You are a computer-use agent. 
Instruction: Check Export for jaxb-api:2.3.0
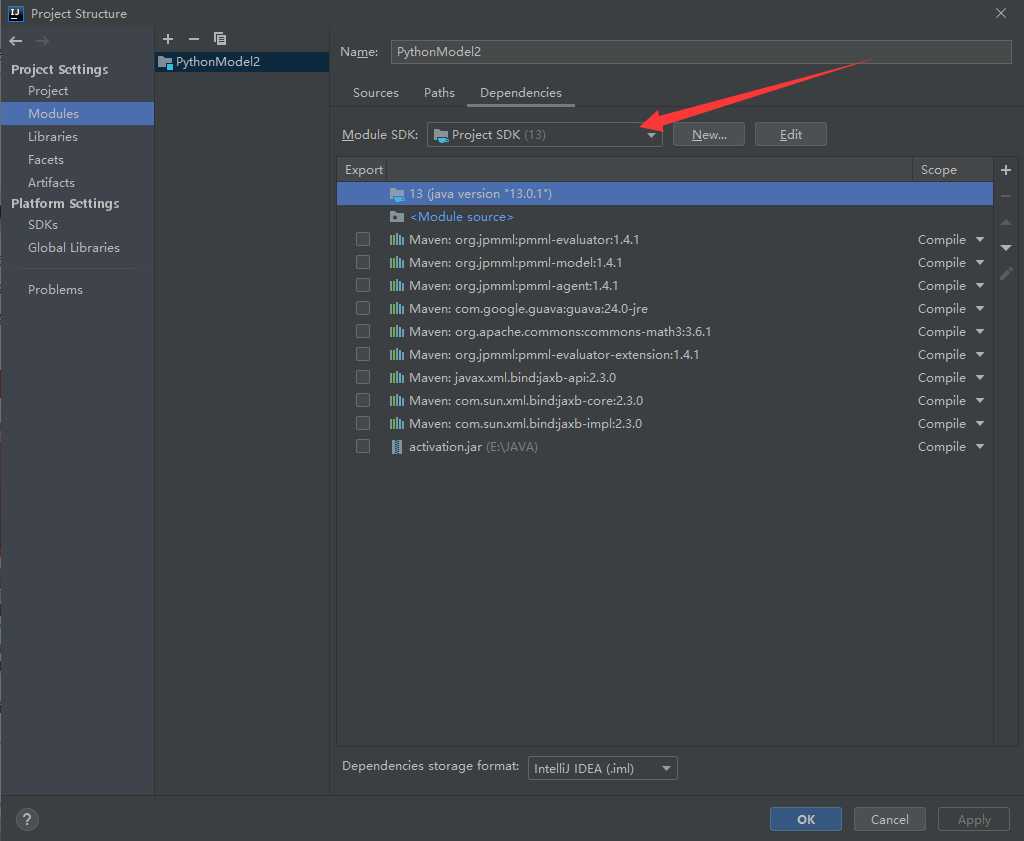[x=362, y=377]
